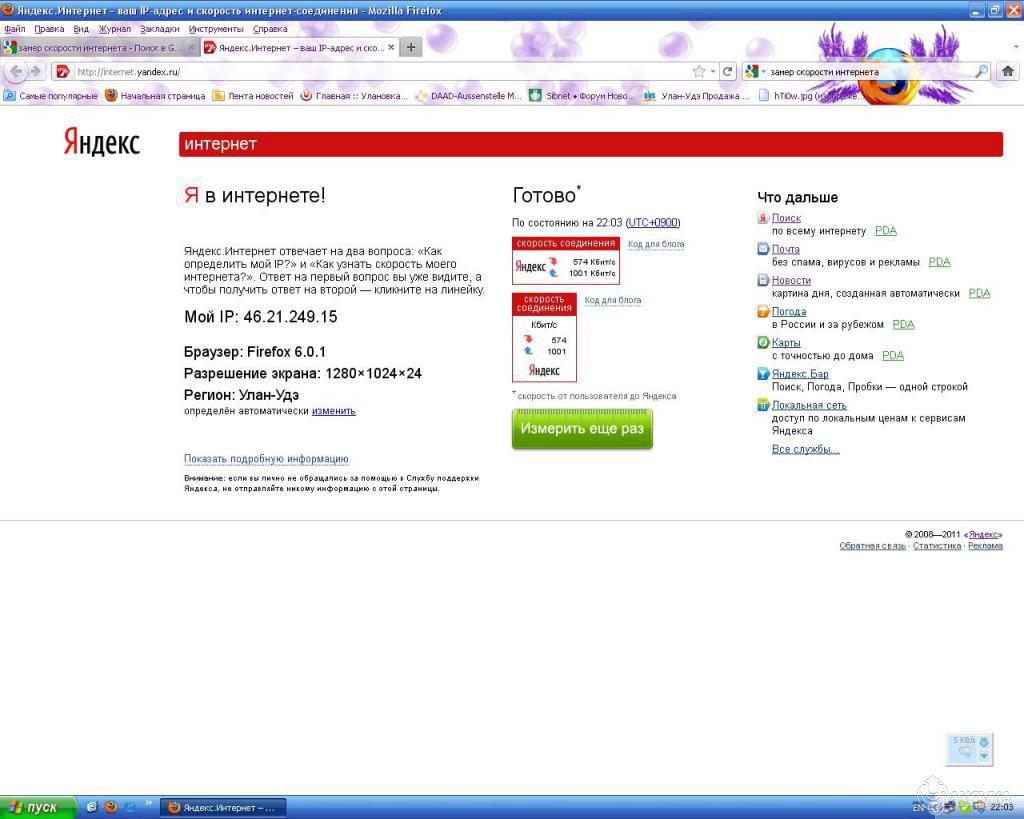
Task: Open the list all tabs dropdown arrow
Action: (x=1016, y=47)
